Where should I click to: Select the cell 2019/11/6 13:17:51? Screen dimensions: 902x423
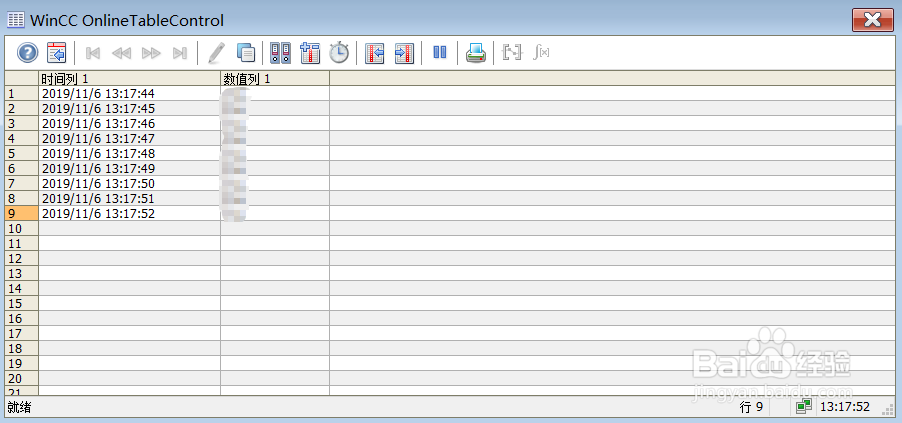[x=129, y=198]
